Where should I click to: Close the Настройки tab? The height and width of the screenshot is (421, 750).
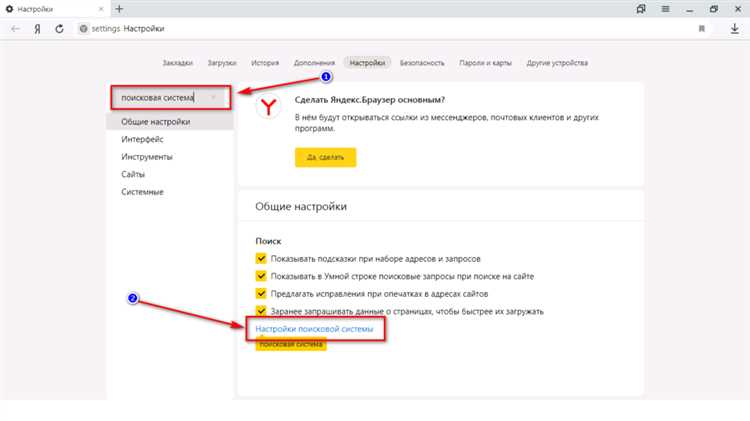[x=101, y=9]
